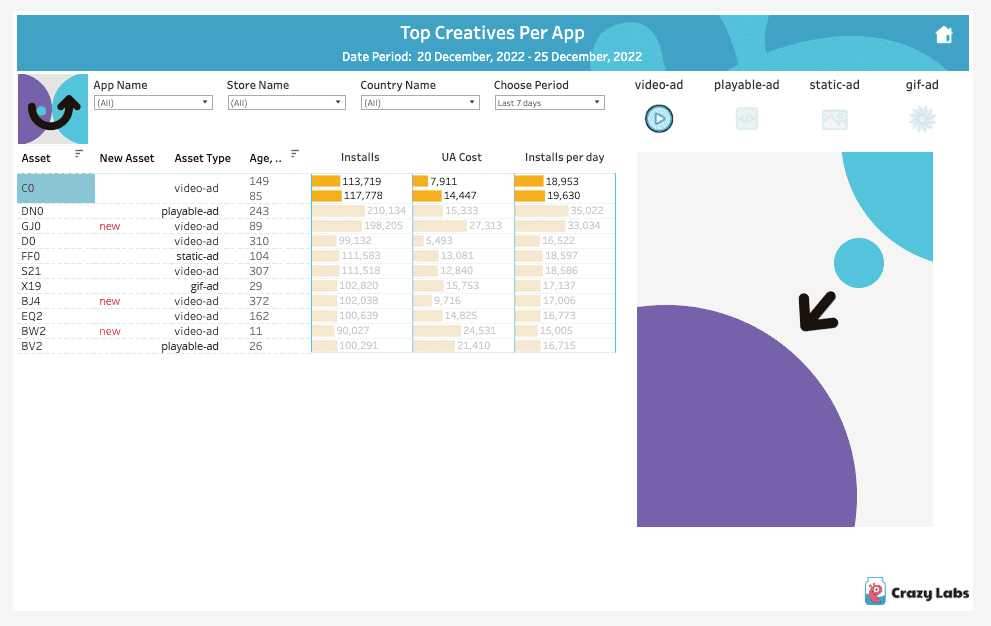
Task: Click the Installs column header
Action: click(x=360, y=157)
